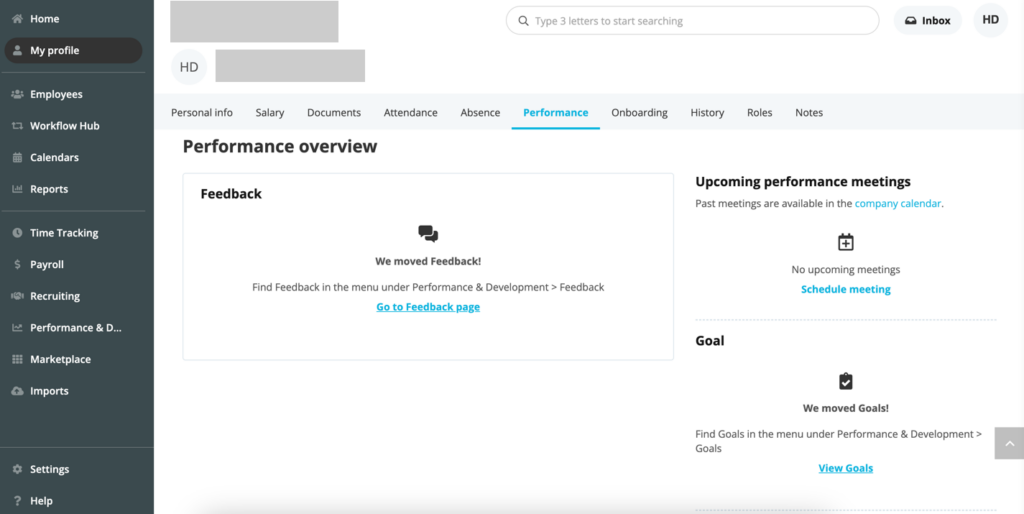This screenshot has height=514, width=1024.
Task: Click the Calendars grid icon
Action: point(18,157)
